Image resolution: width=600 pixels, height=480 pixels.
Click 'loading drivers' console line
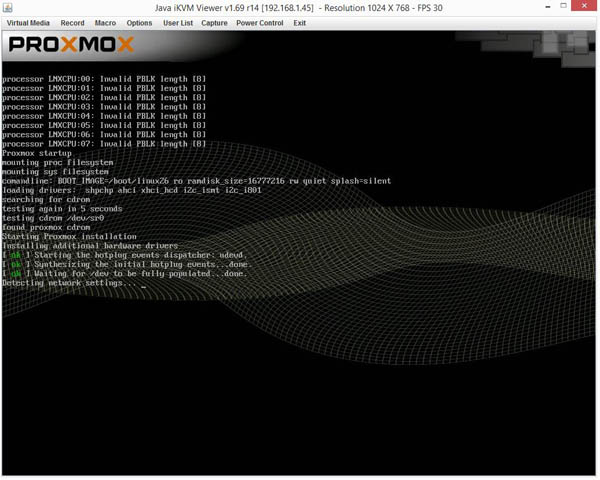point(132,190)
